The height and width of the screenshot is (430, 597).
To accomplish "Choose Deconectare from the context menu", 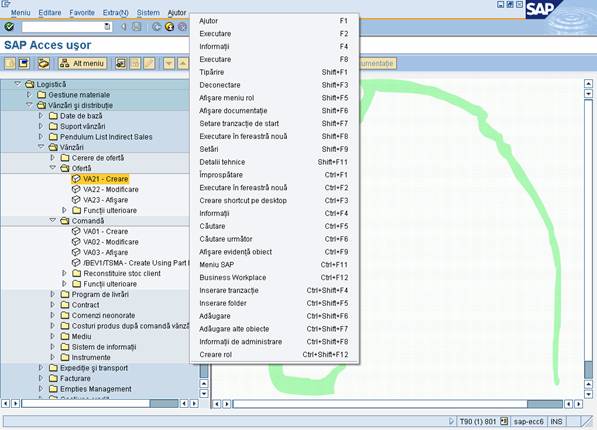I will pyautogui.click(x=274, y=85).
